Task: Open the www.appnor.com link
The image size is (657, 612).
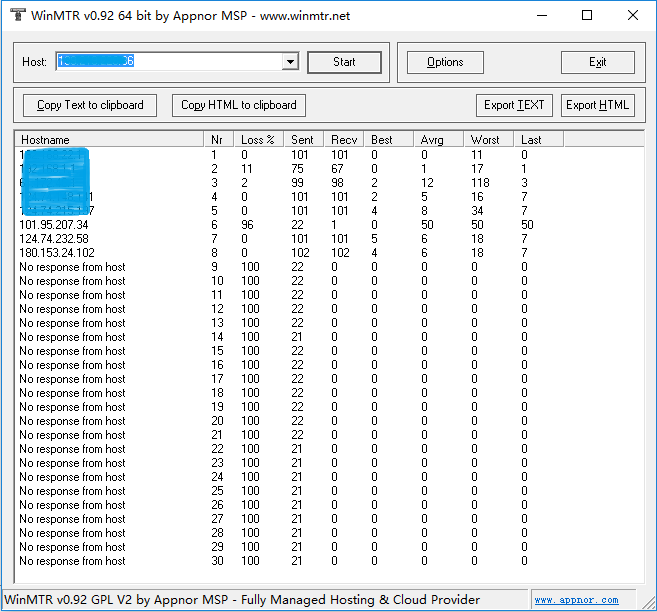Action: tap(576, 600)
